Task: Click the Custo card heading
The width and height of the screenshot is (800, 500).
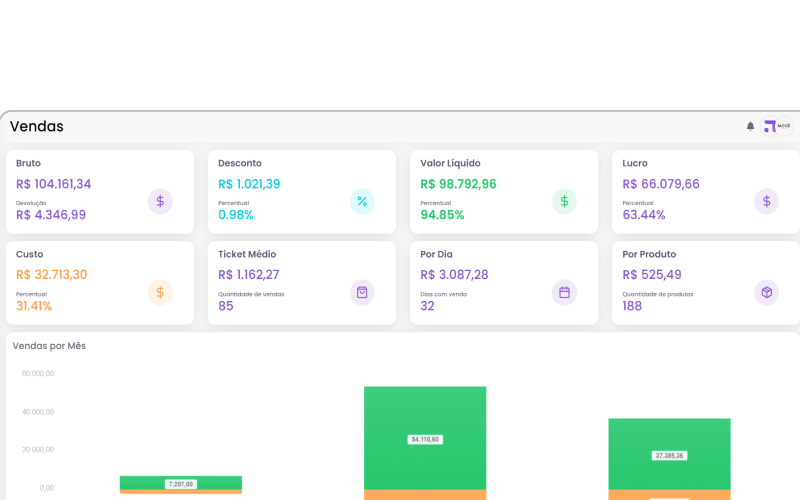Action: point(30,254)
